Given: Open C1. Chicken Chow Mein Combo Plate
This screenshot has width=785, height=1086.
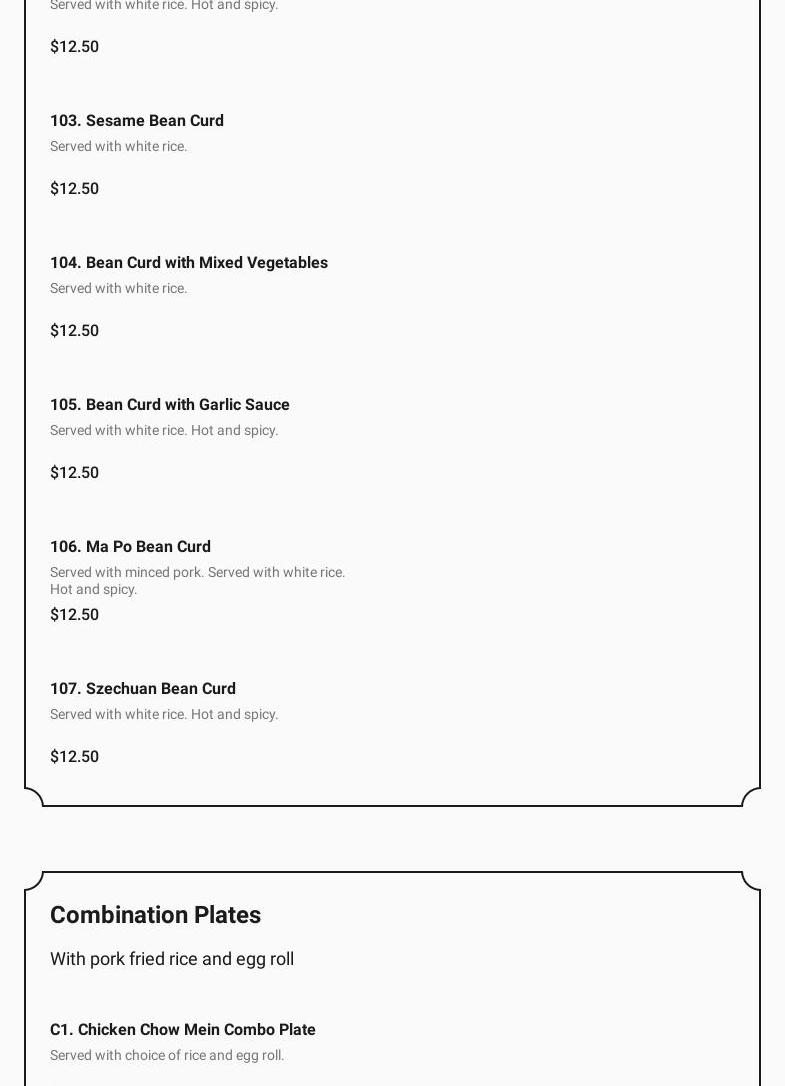Looking at the screenshot, I should 182,1029.
